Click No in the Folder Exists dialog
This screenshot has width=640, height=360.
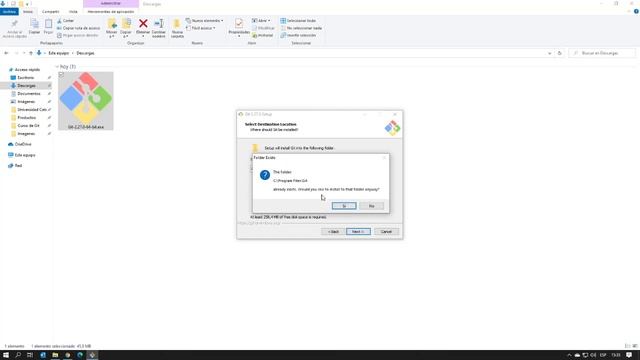(371, 206)
